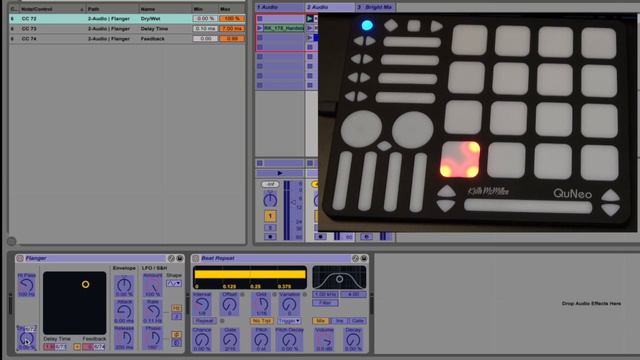
Task: Toggle track 1 activator button labeled 1
Action: pos(270,216)
